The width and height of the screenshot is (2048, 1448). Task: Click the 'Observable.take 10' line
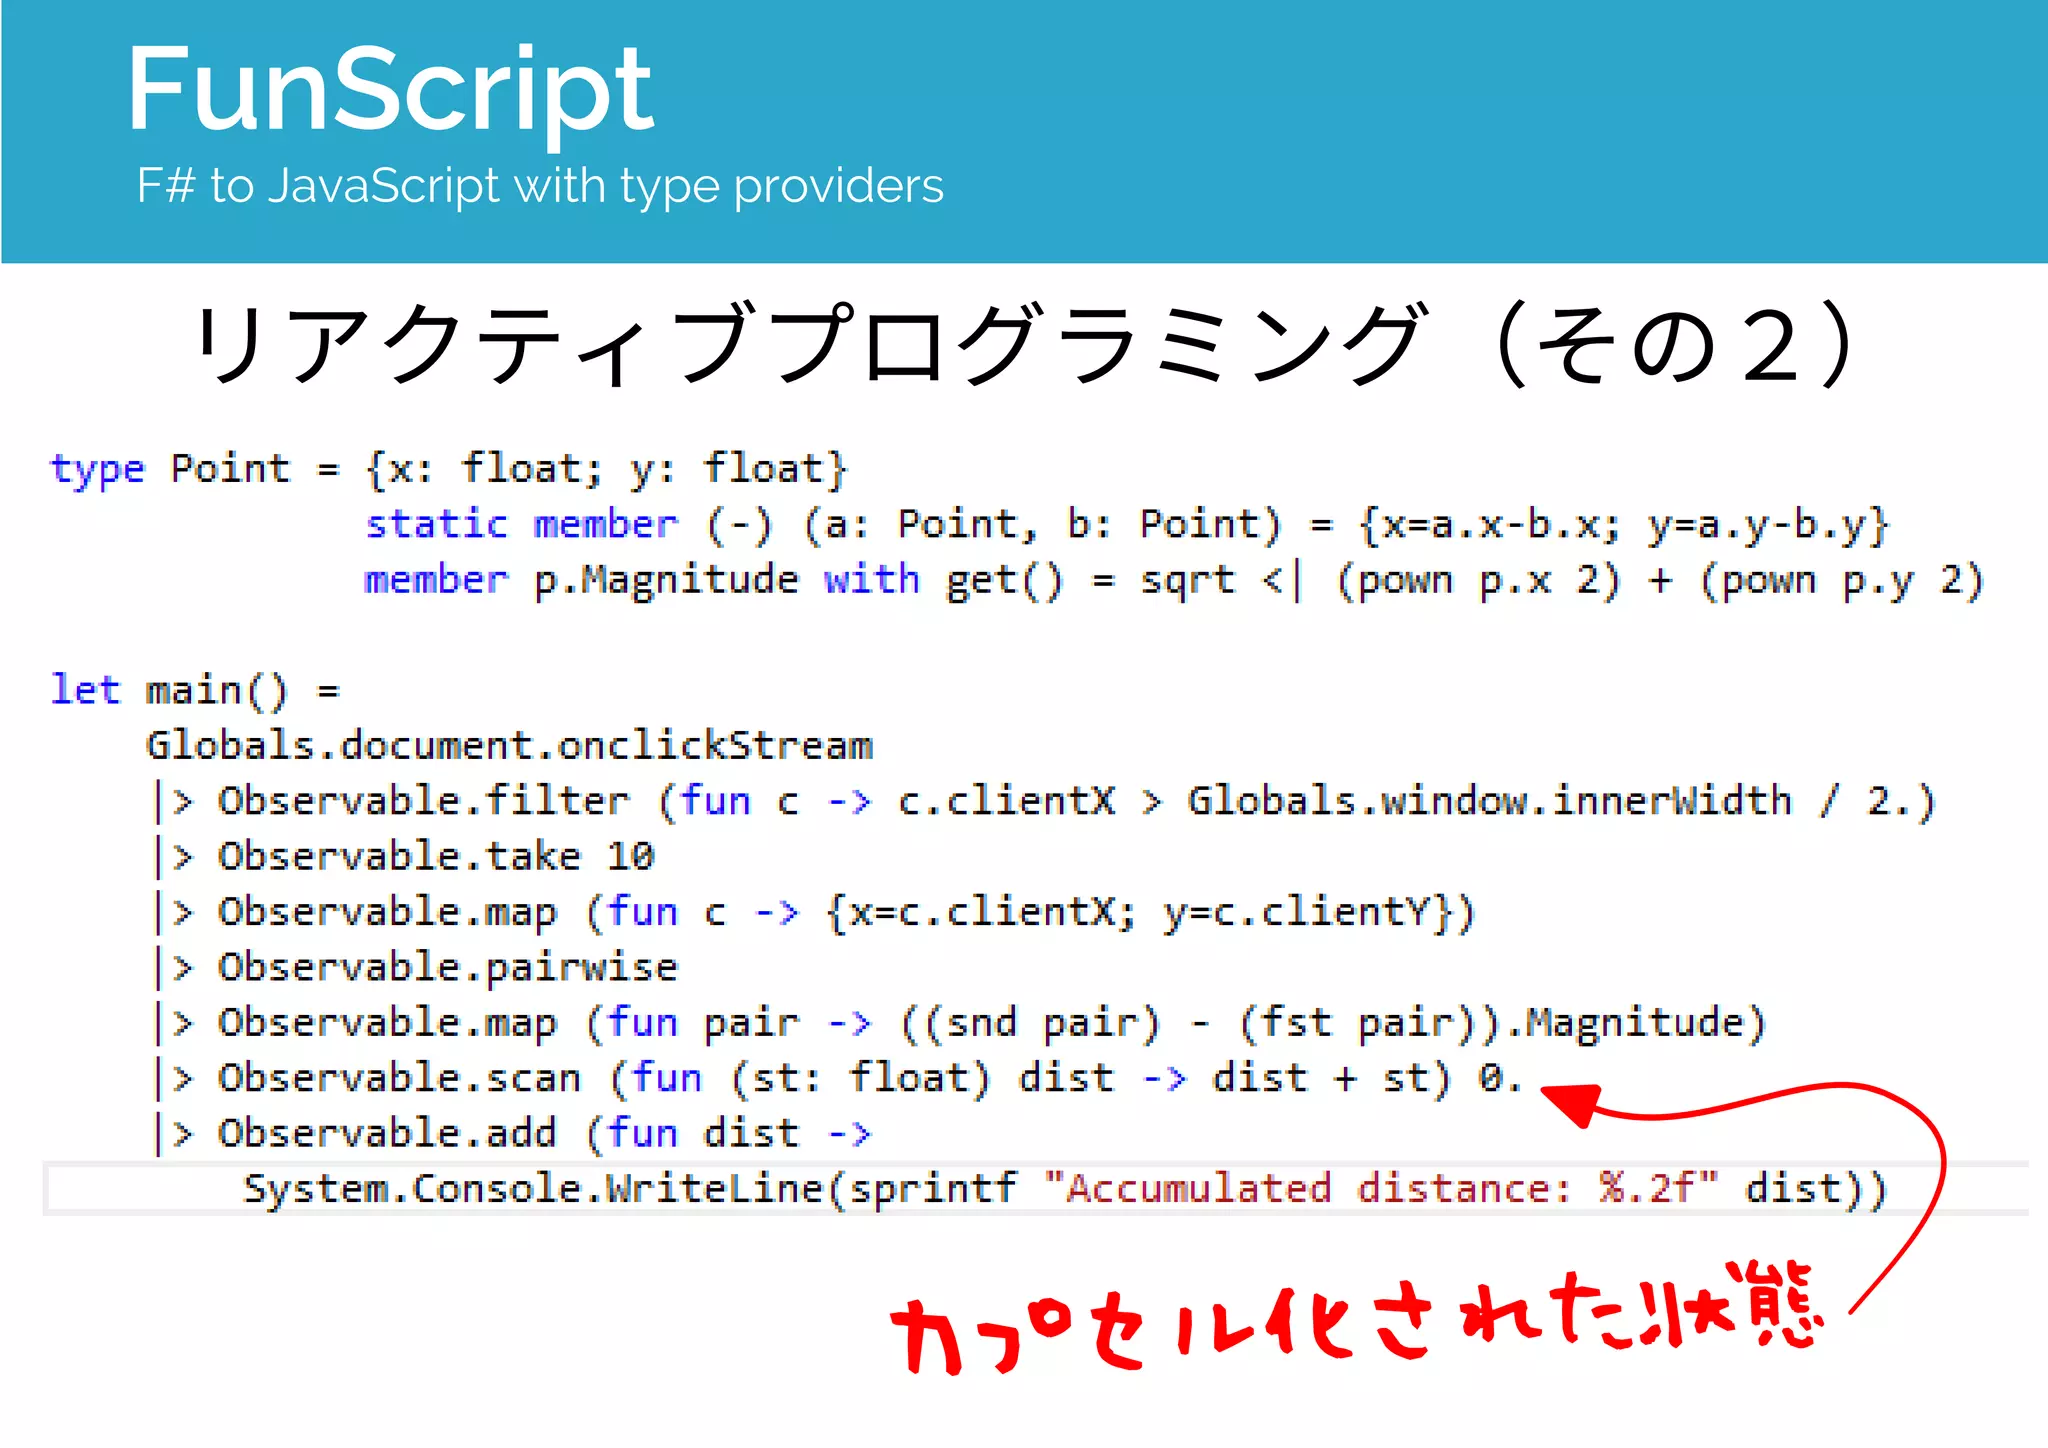point(403,857)
